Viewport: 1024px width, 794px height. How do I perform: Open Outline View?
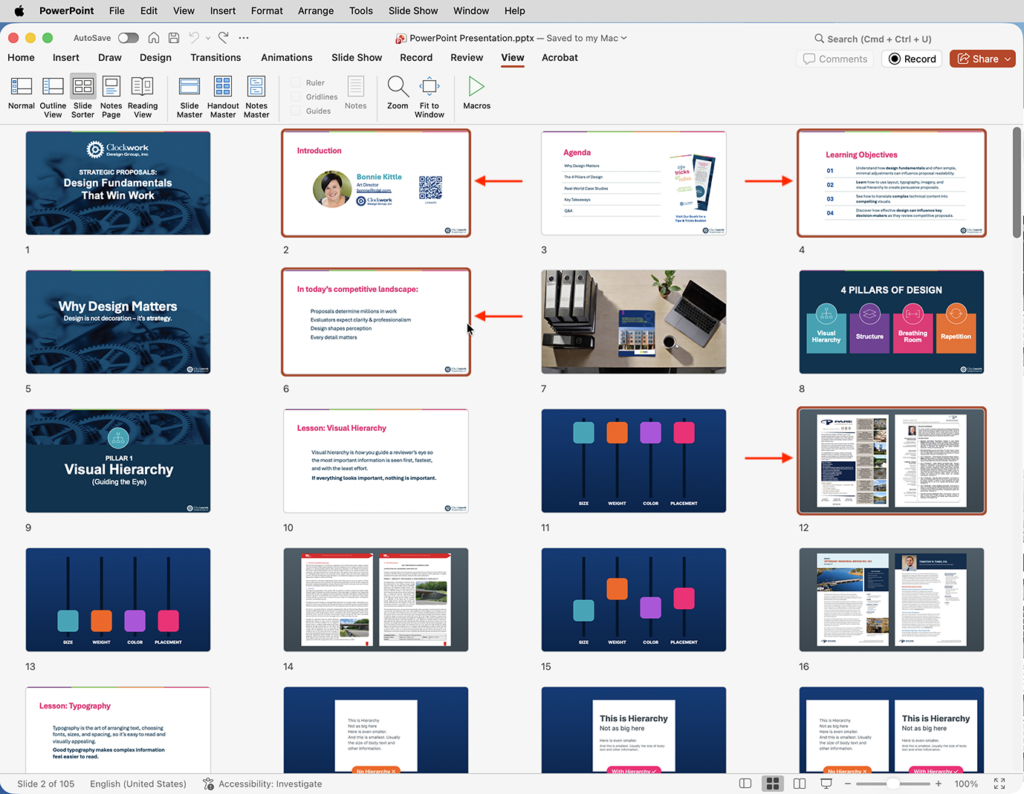(x=53, y=97)
